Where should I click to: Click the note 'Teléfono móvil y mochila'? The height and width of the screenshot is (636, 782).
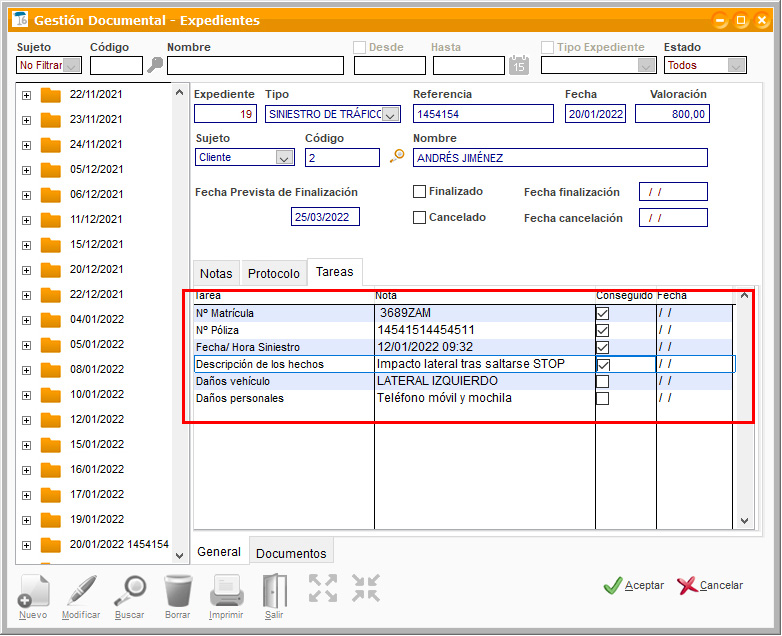444,398
